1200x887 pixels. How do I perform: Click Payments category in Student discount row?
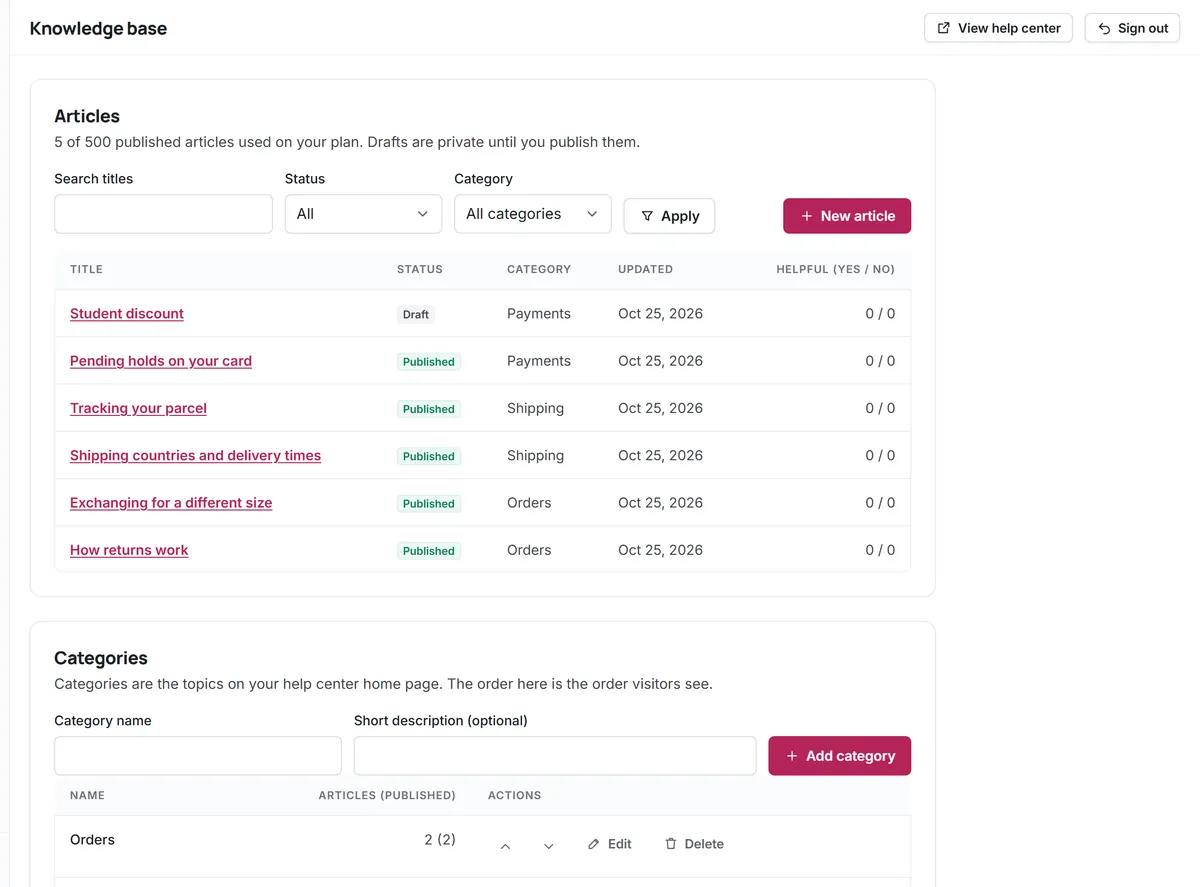coord(539,314)
